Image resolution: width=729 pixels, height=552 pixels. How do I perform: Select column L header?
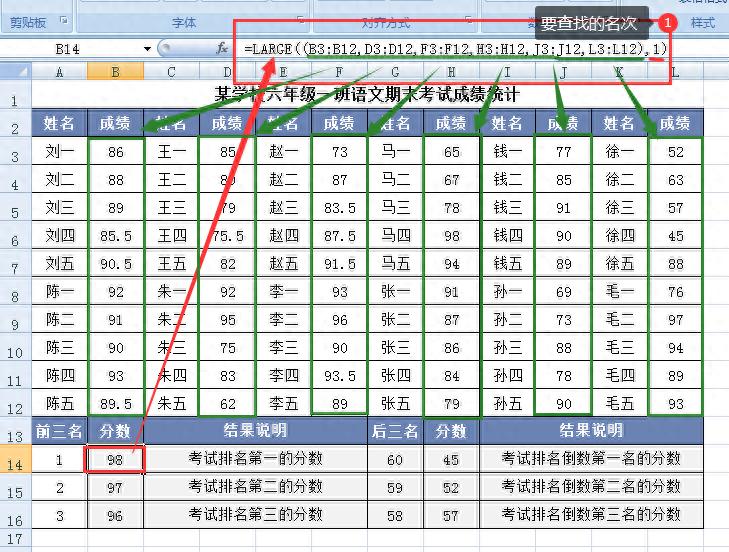[675, 72]
